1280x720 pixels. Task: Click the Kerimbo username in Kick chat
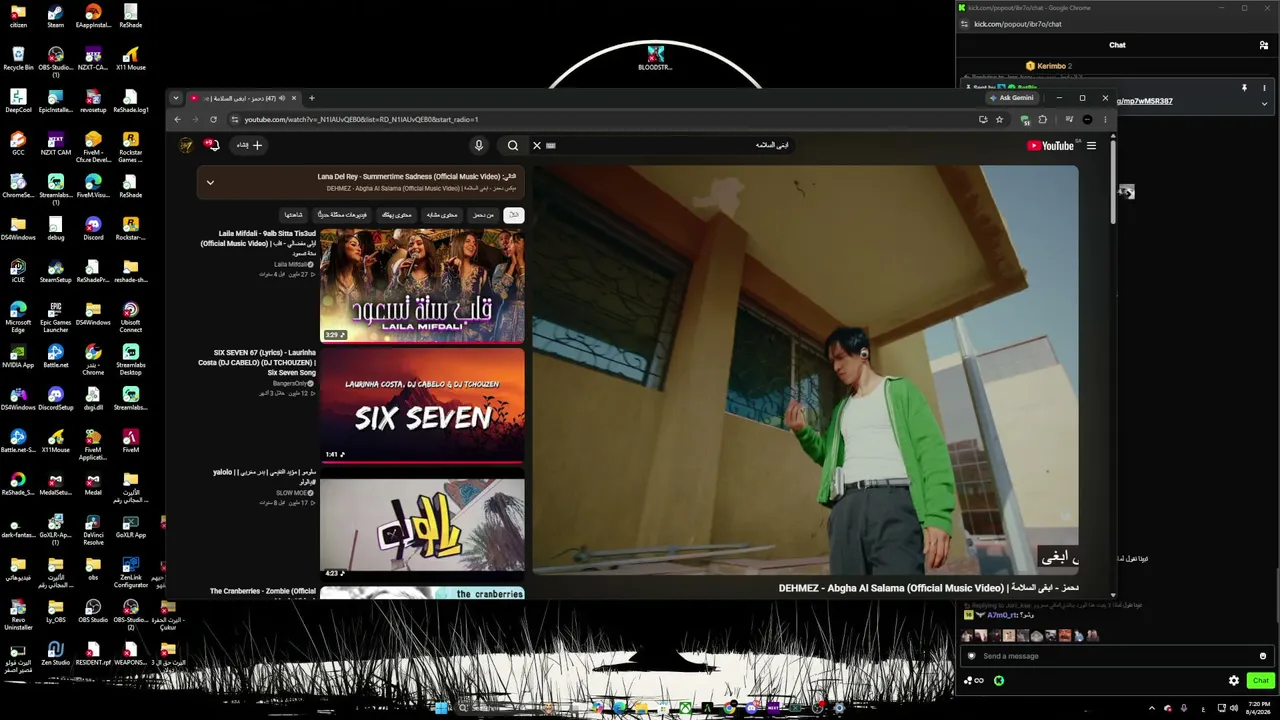(1051, 66)
